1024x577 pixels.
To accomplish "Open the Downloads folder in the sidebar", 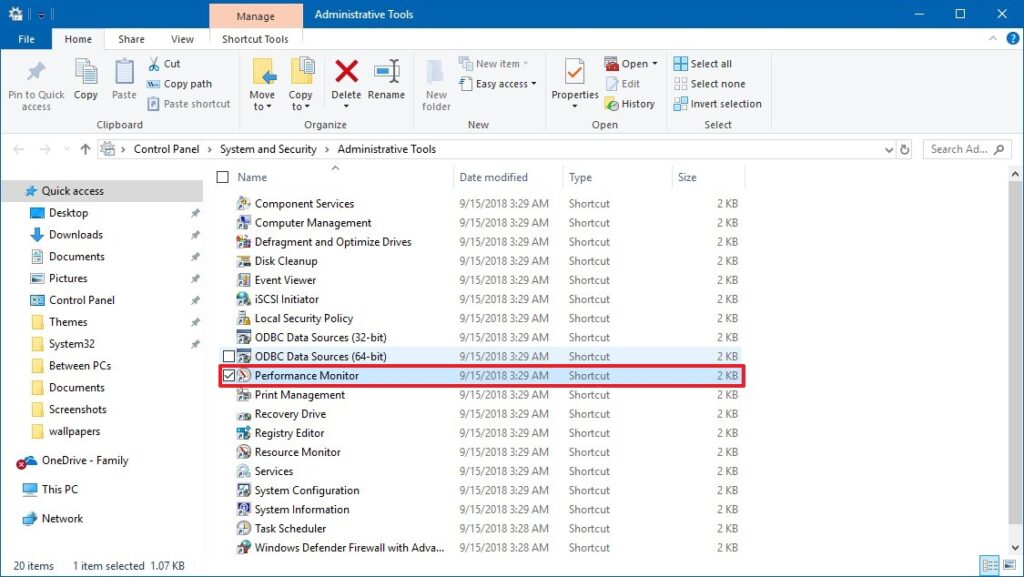I will tap(76, 235).
